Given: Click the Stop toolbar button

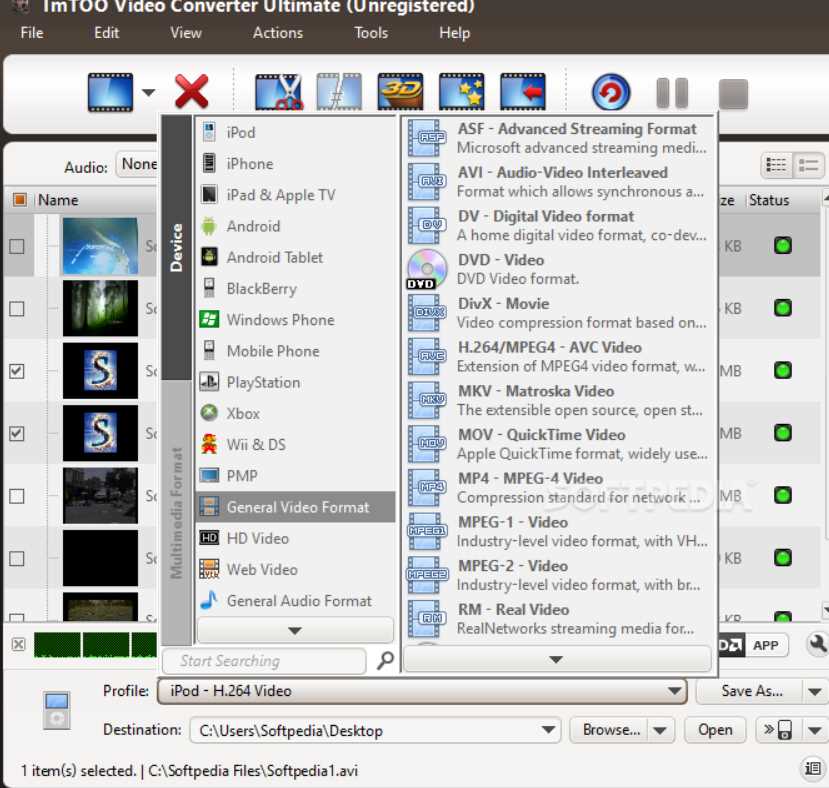Looking at the screenshot, I should (733, 94).
